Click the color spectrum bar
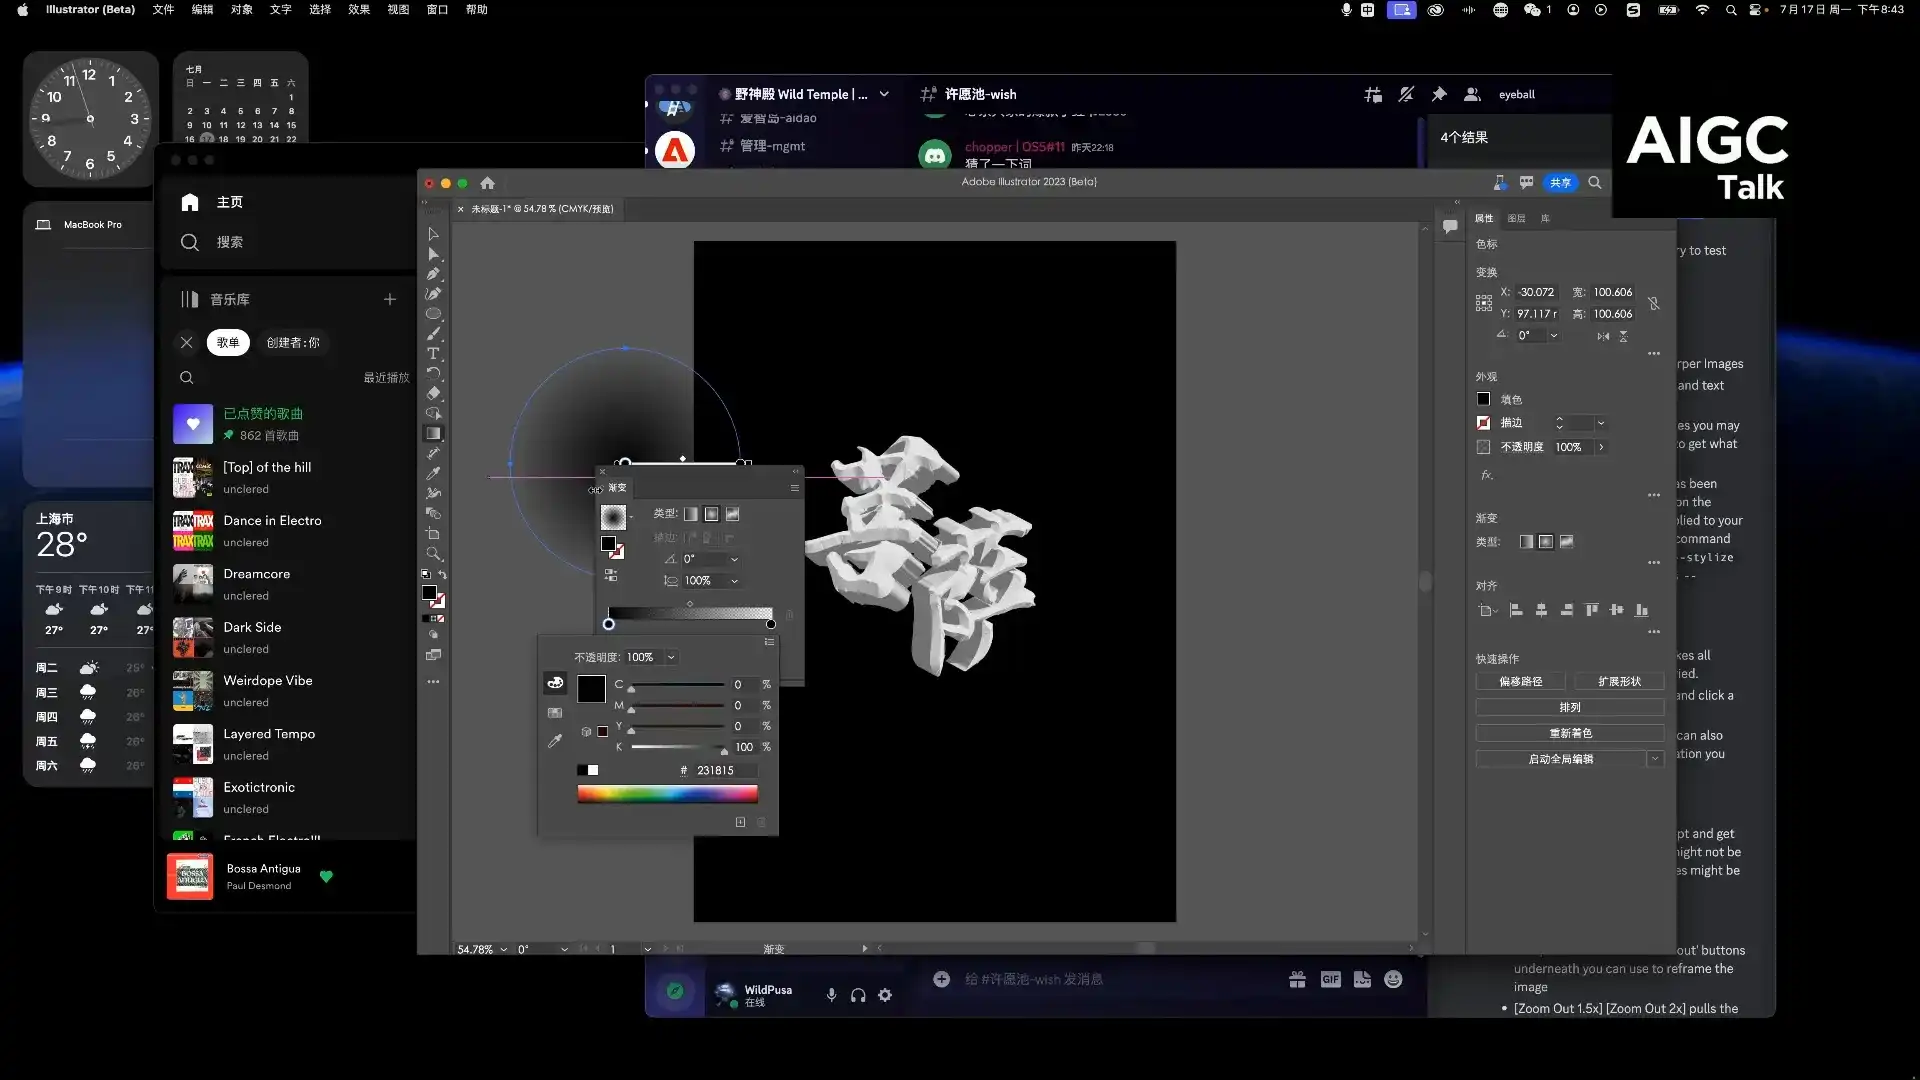The height and width of the screenshot is (1080, 1920). click(x=667, y=794)
